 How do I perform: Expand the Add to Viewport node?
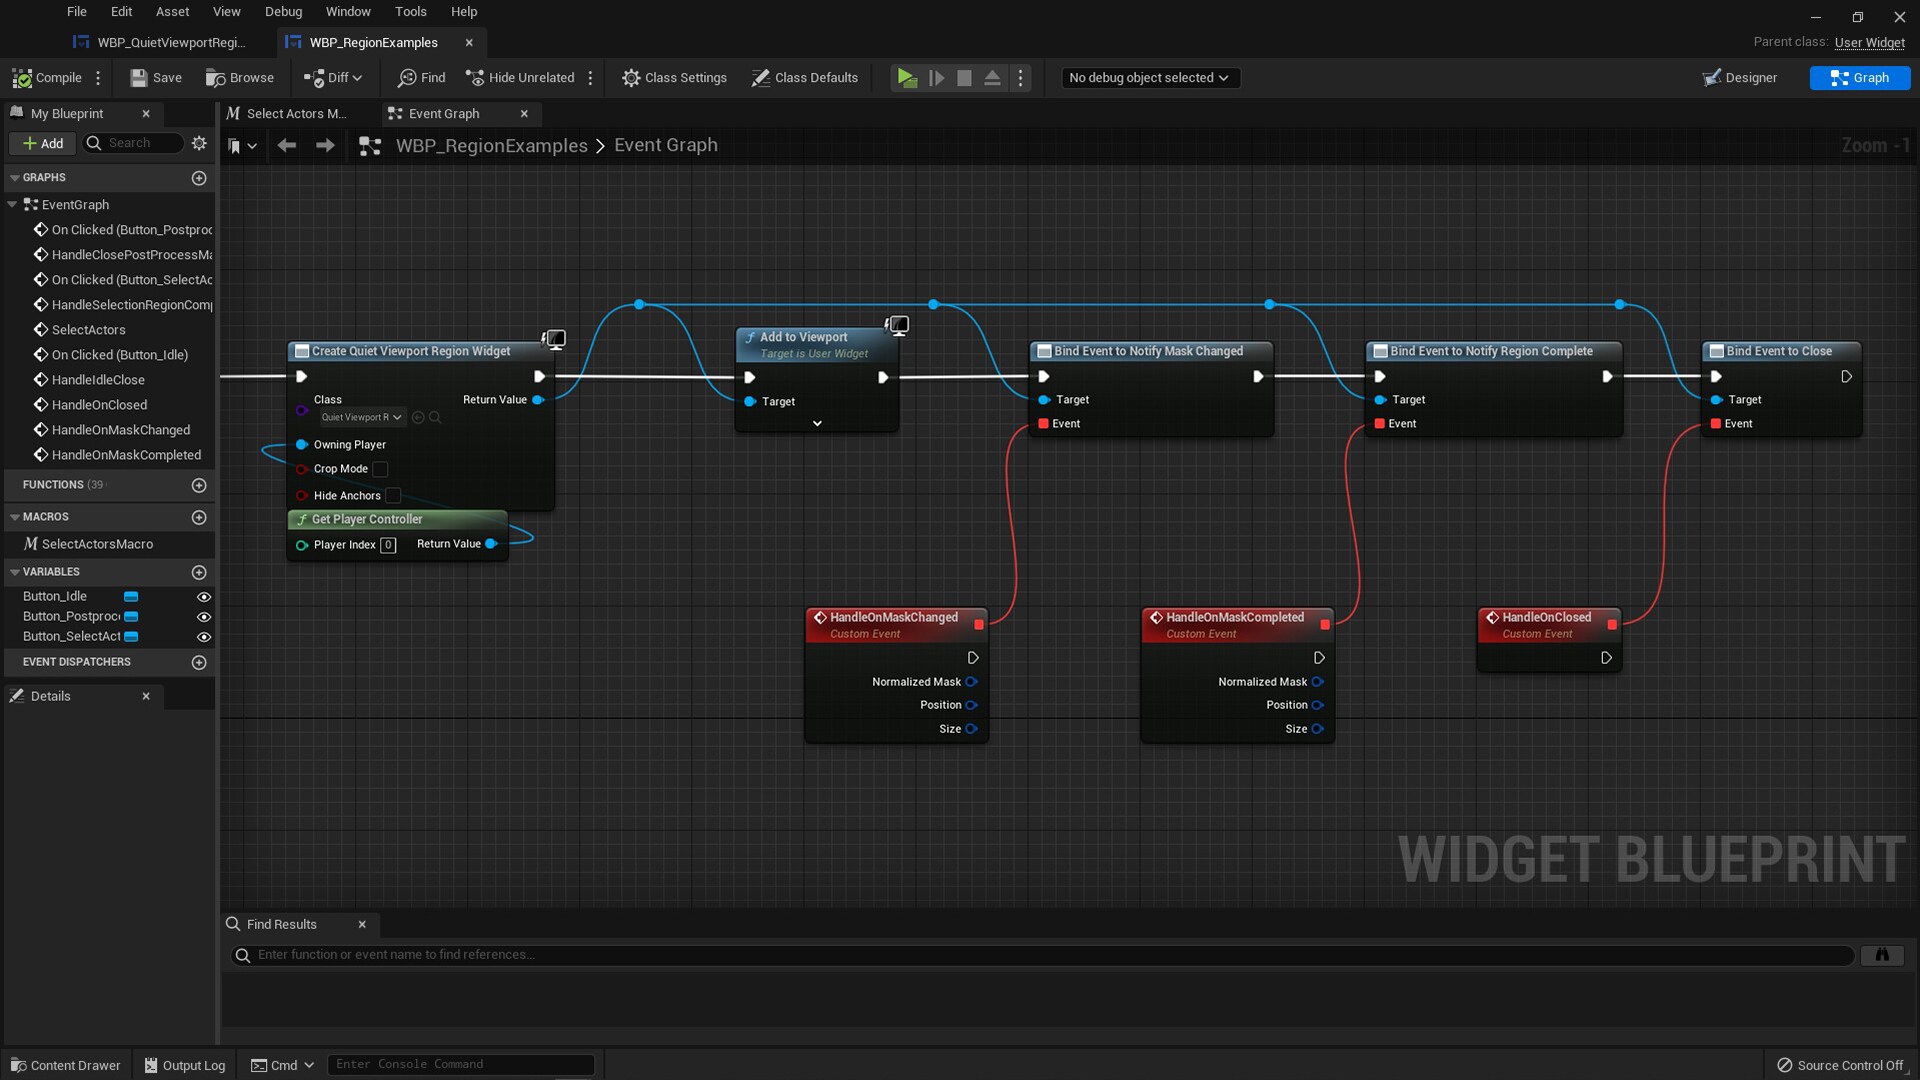816,423
